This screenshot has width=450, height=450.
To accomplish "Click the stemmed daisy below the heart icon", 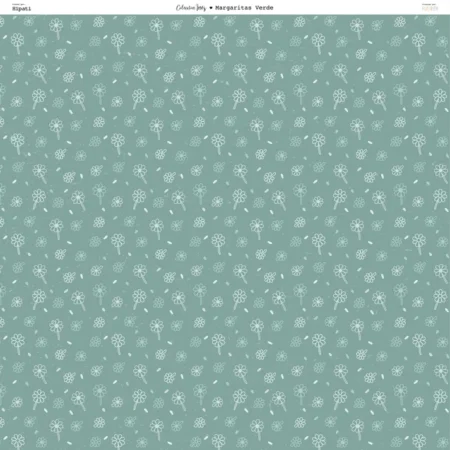I will click(218, 43).
